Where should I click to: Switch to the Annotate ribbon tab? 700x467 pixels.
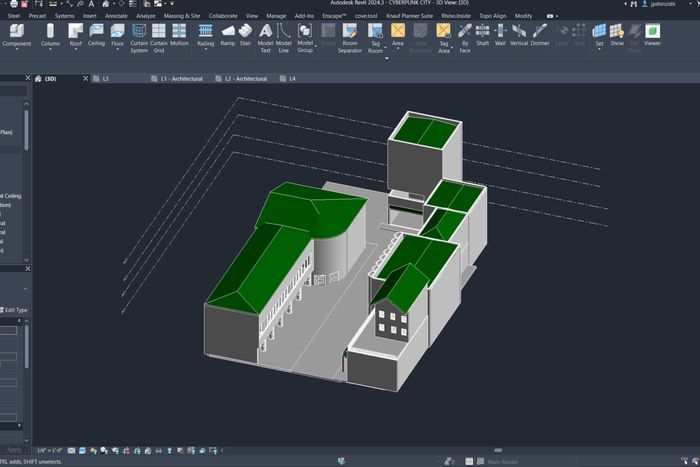coord(116,16)
